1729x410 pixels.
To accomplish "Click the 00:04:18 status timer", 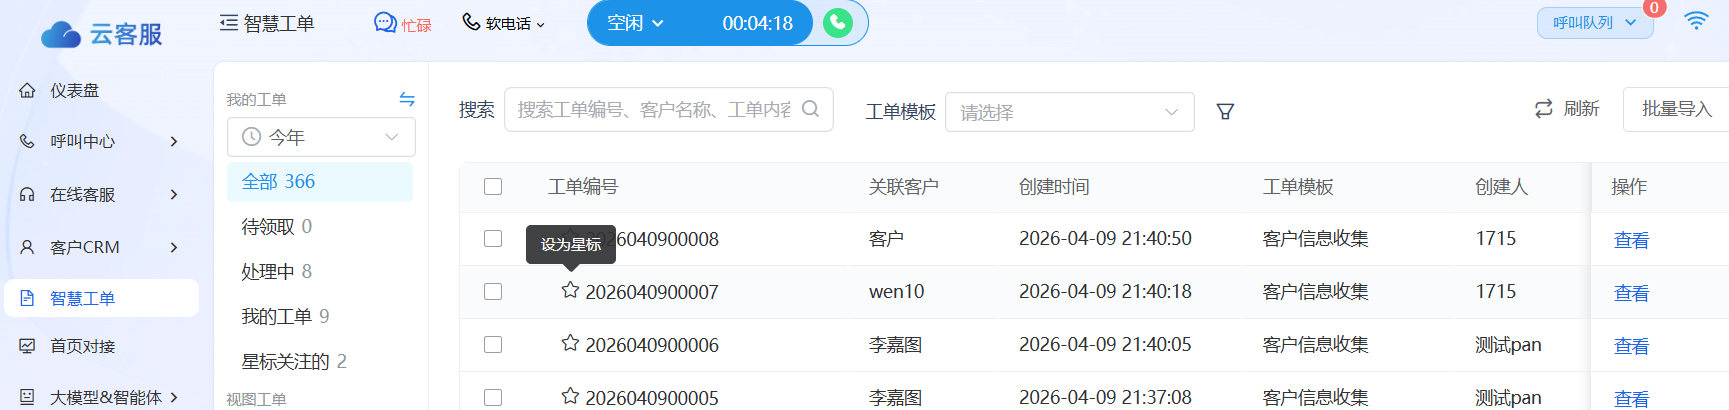I will (x=757, y=23).
